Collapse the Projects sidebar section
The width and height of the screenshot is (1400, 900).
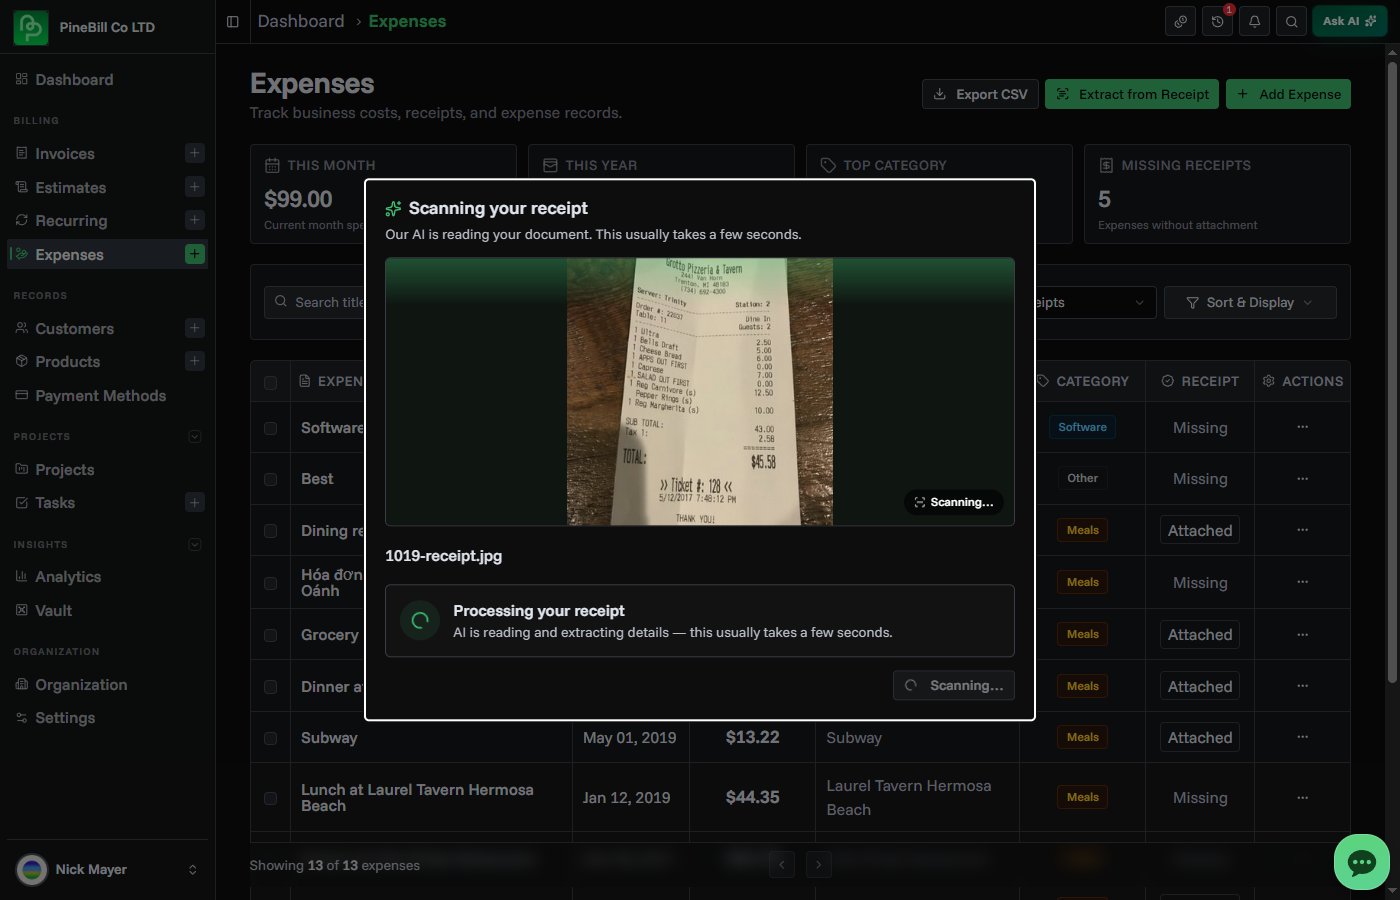tap(195, 436)
